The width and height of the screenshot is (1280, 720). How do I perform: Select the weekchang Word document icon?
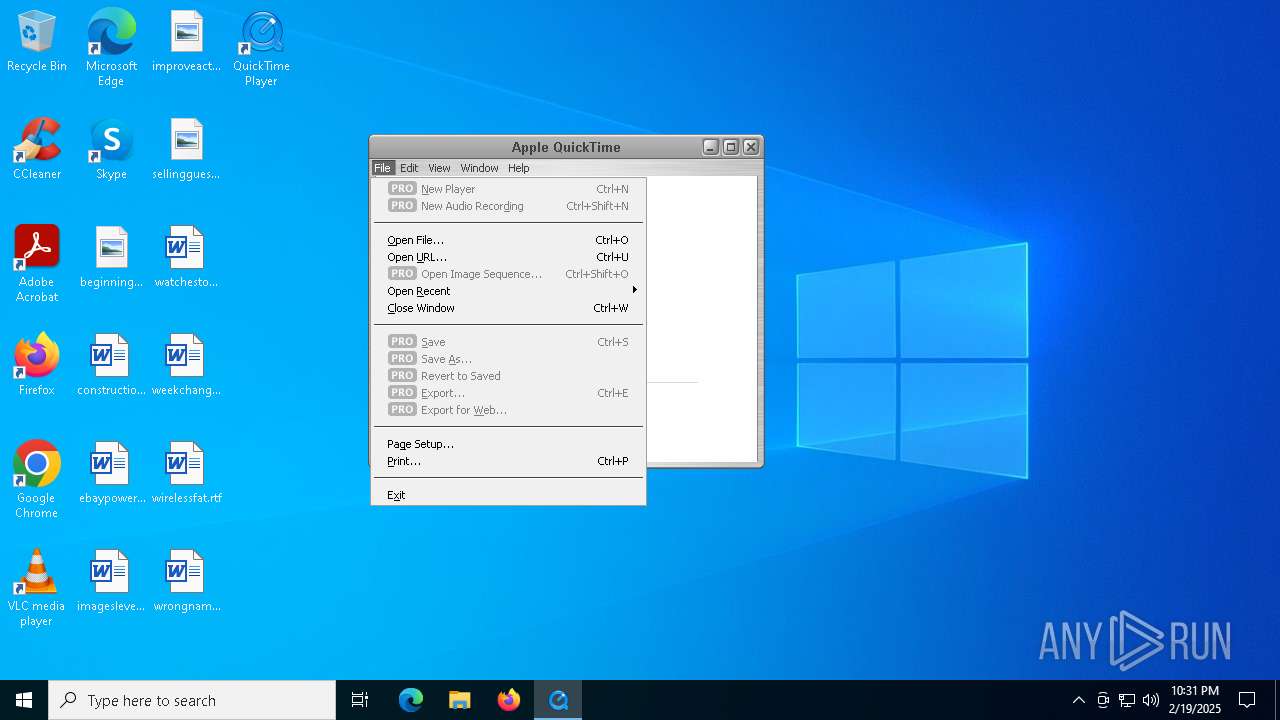(x=186, y=366)
